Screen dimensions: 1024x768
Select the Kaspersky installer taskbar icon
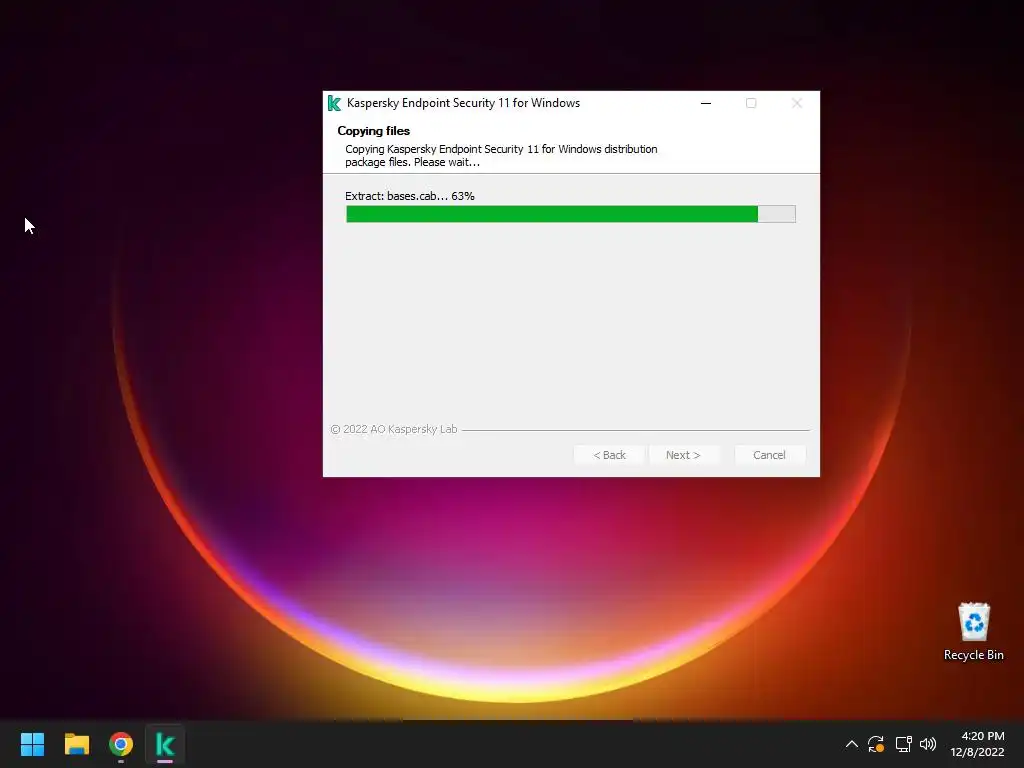click(x=165, y=744)
